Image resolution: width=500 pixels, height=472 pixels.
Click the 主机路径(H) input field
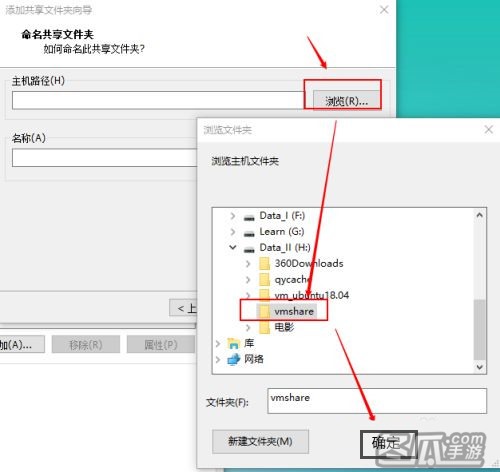[158, 100]
